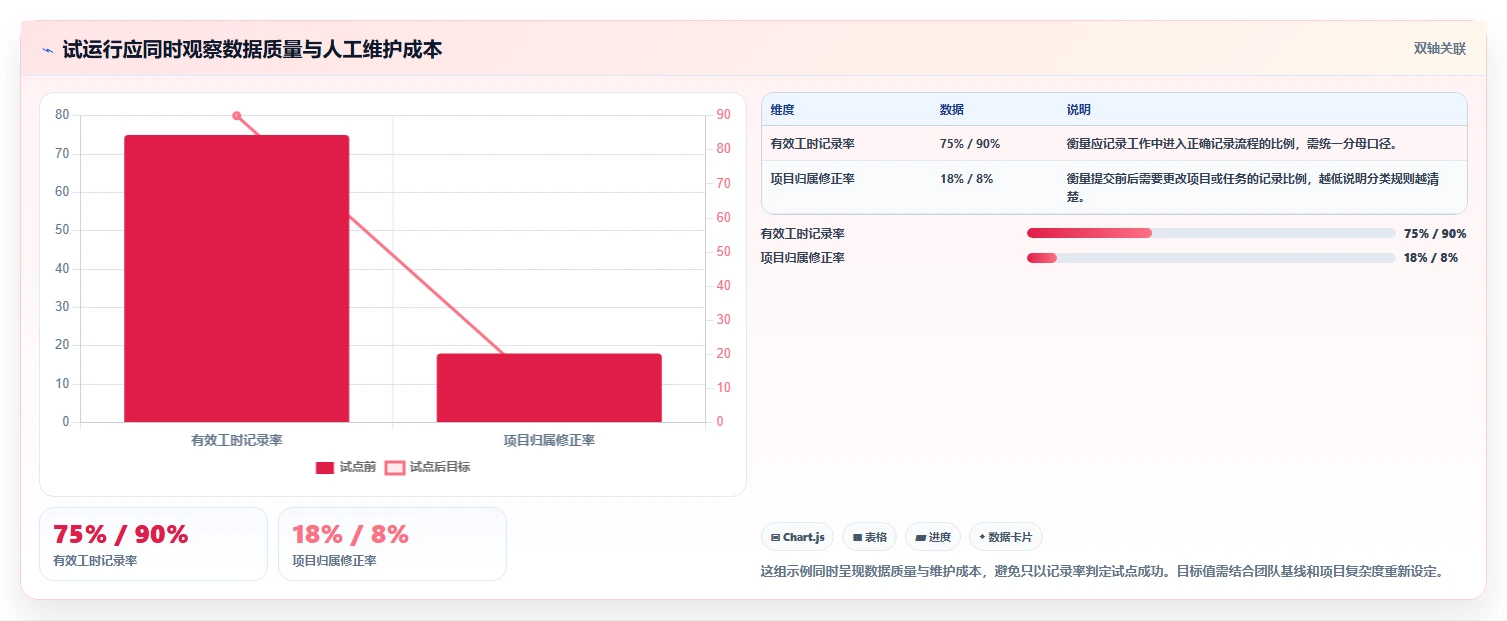Click the 有效工时记录率 x-axis label
This screenshot has width=1507, height=621.
pyautogui.click(x=237, y=440)
